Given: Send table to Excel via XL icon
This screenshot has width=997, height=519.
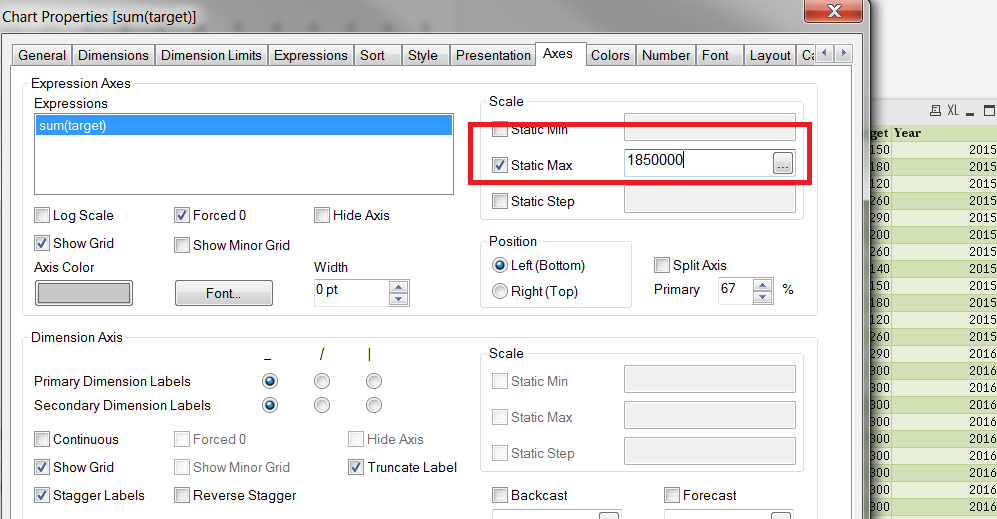Looking at the screenshot, I should (954, 111).
